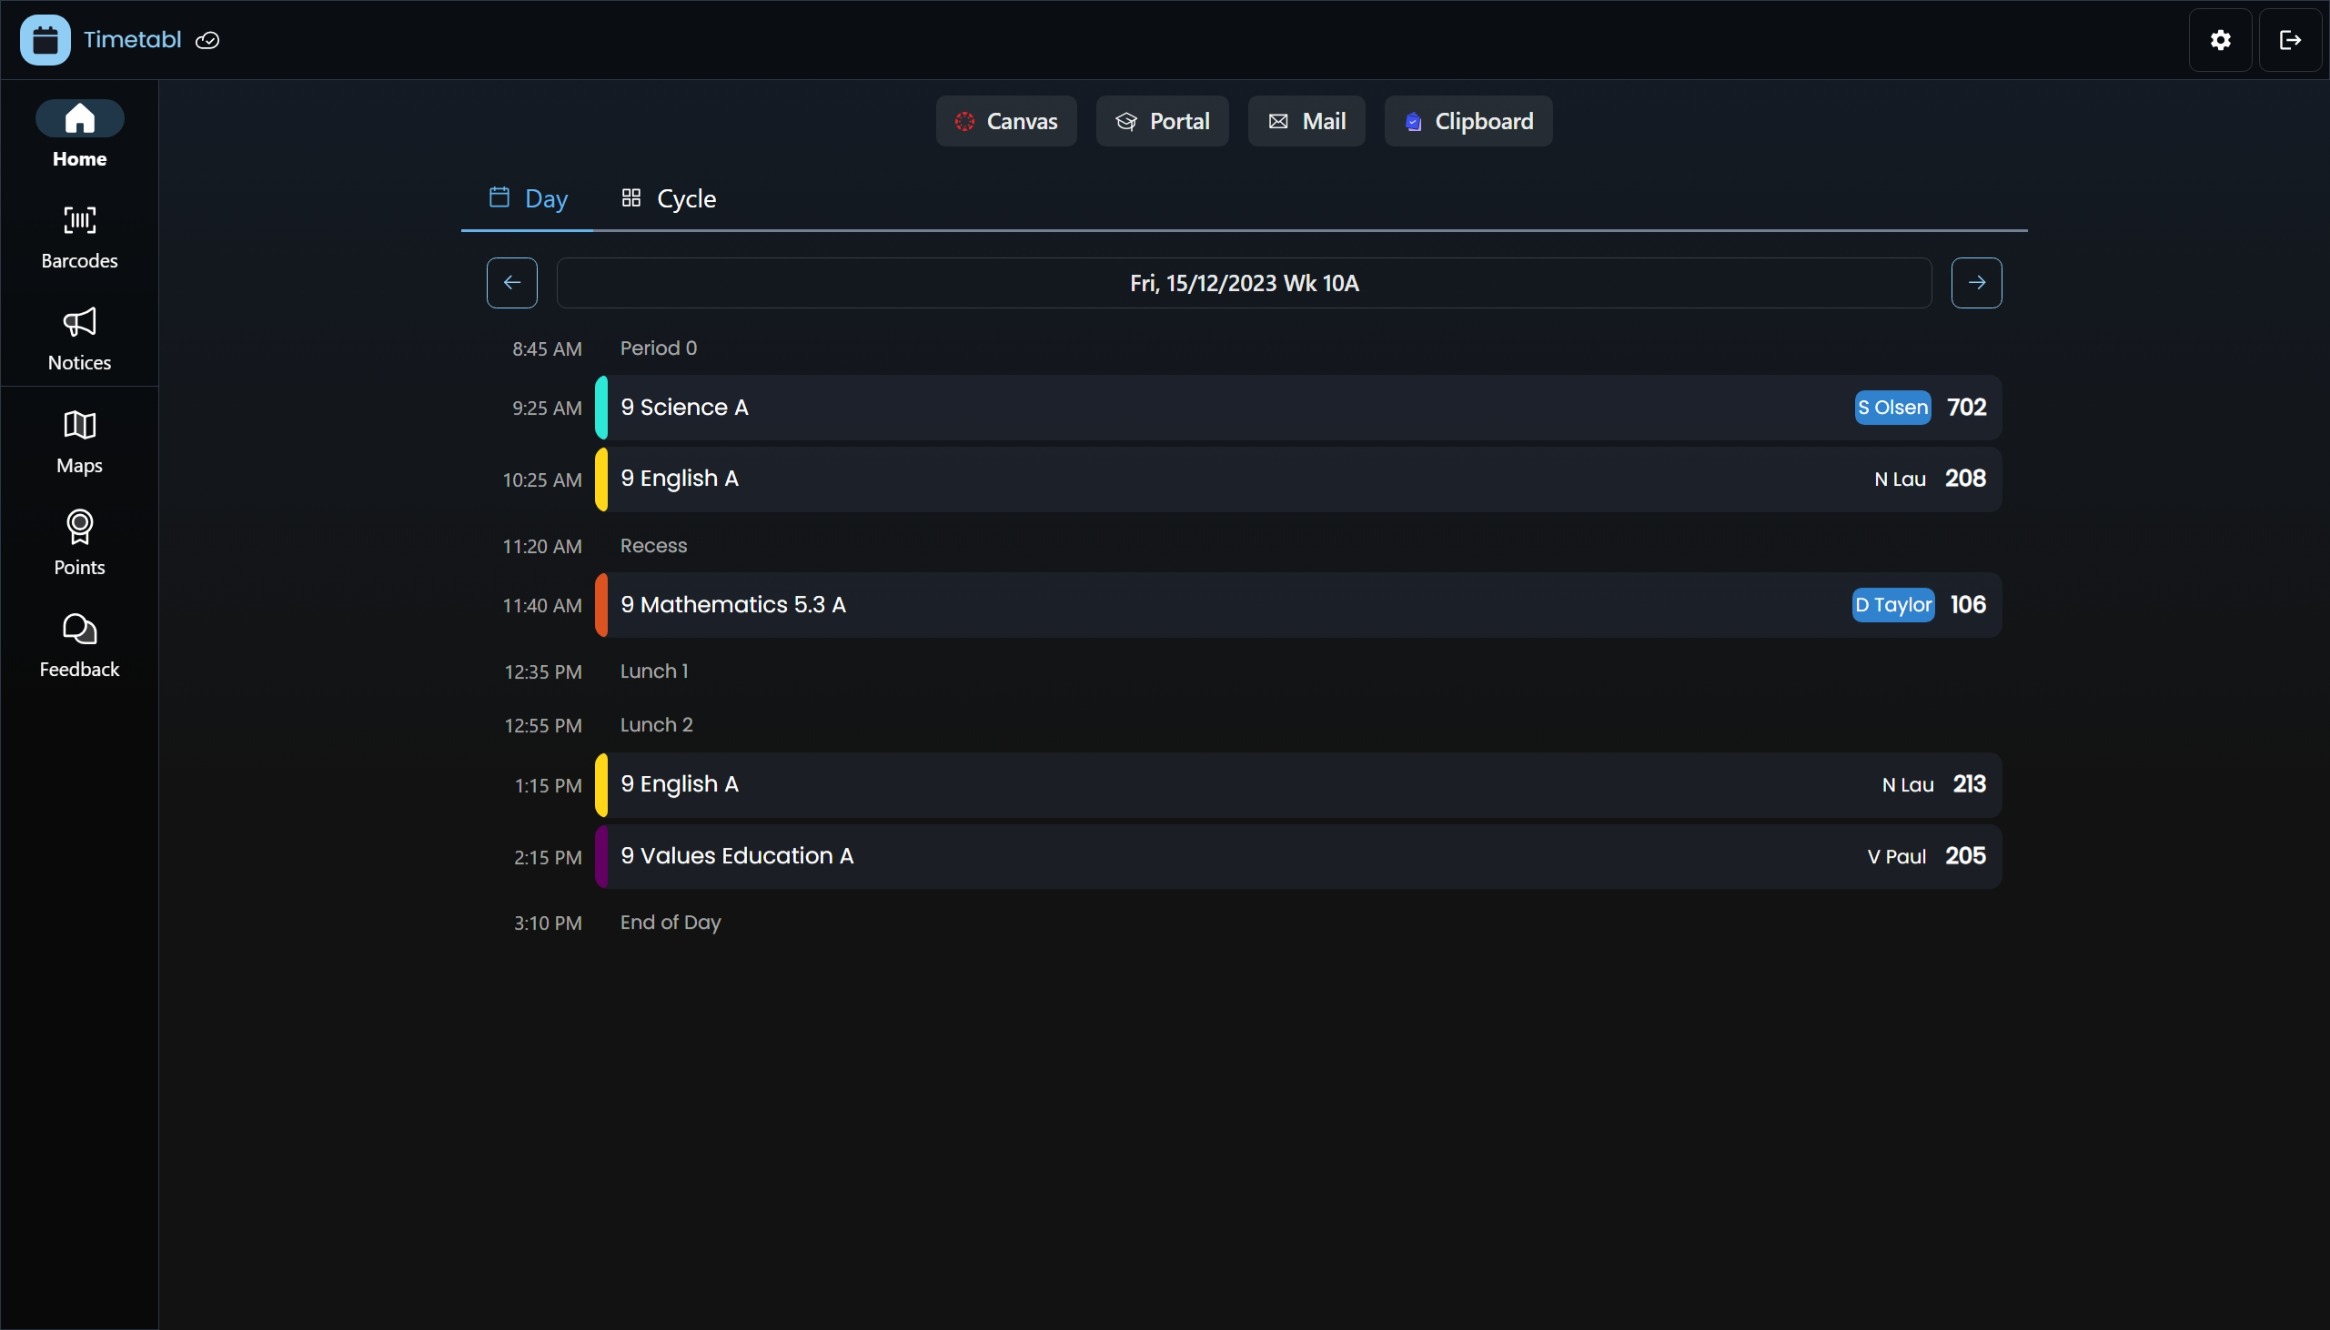Click the S Olsen teacher badge on Science A
This screenshot has width=2330, height=1330.
click(x=1893, y=407)
